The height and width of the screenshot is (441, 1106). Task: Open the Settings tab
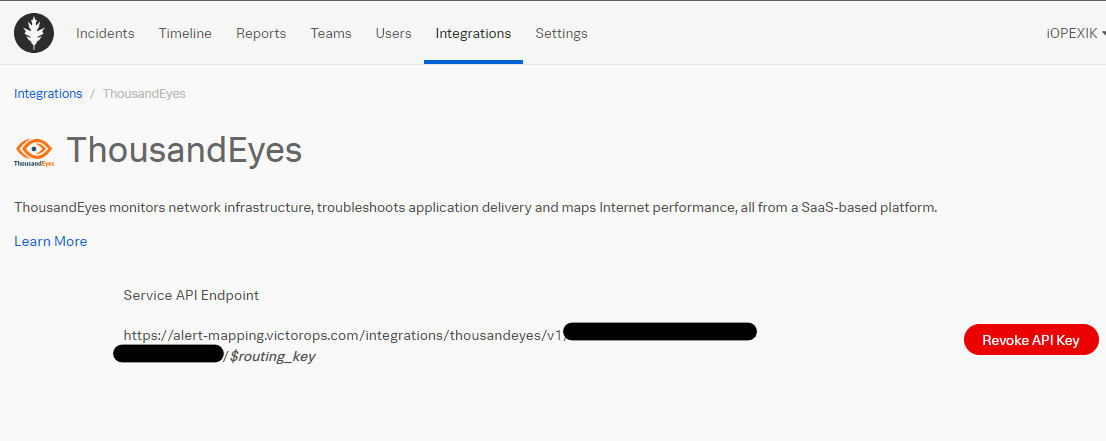tap(561, 33)
